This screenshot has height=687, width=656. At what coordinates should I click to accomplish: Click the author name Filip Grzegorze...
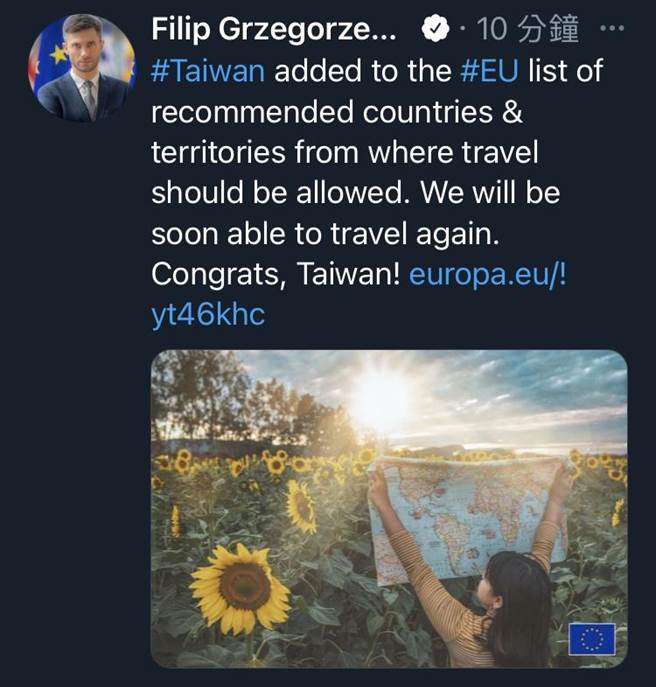(273, 31)
